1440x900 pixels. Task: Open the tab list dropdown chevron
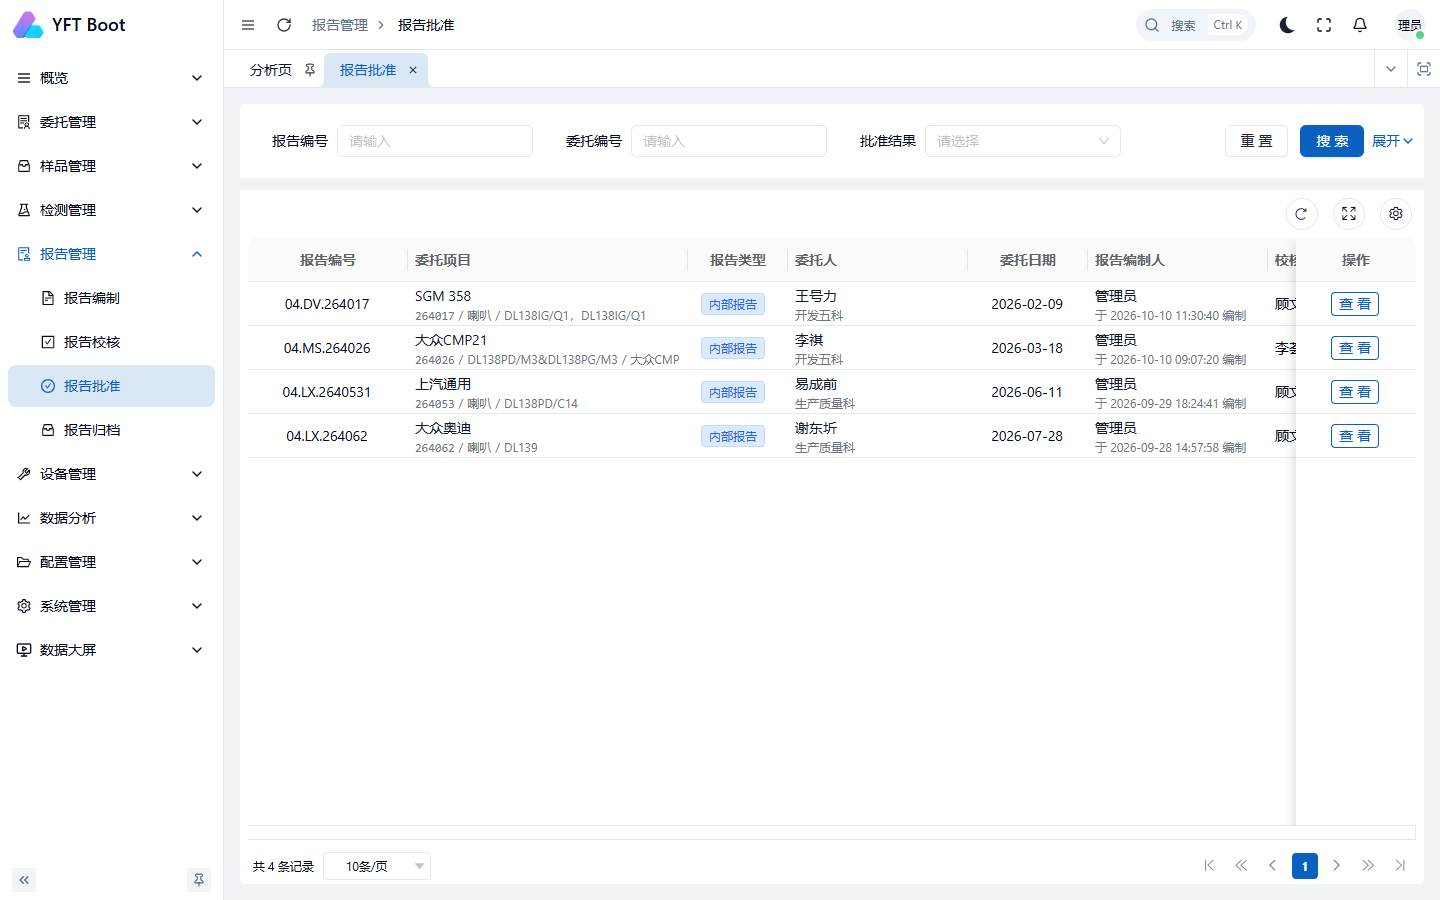coord(1391,69)
